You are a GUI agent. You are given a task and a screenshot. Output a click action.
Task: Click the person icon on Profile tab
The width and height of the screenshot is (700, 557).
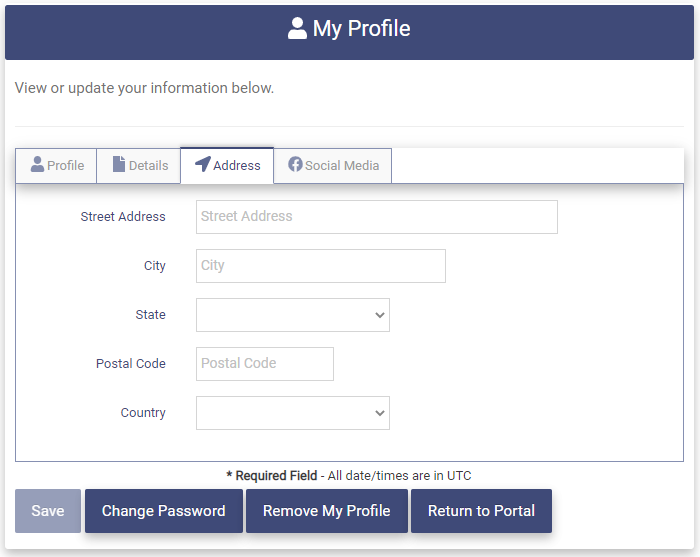38,165
